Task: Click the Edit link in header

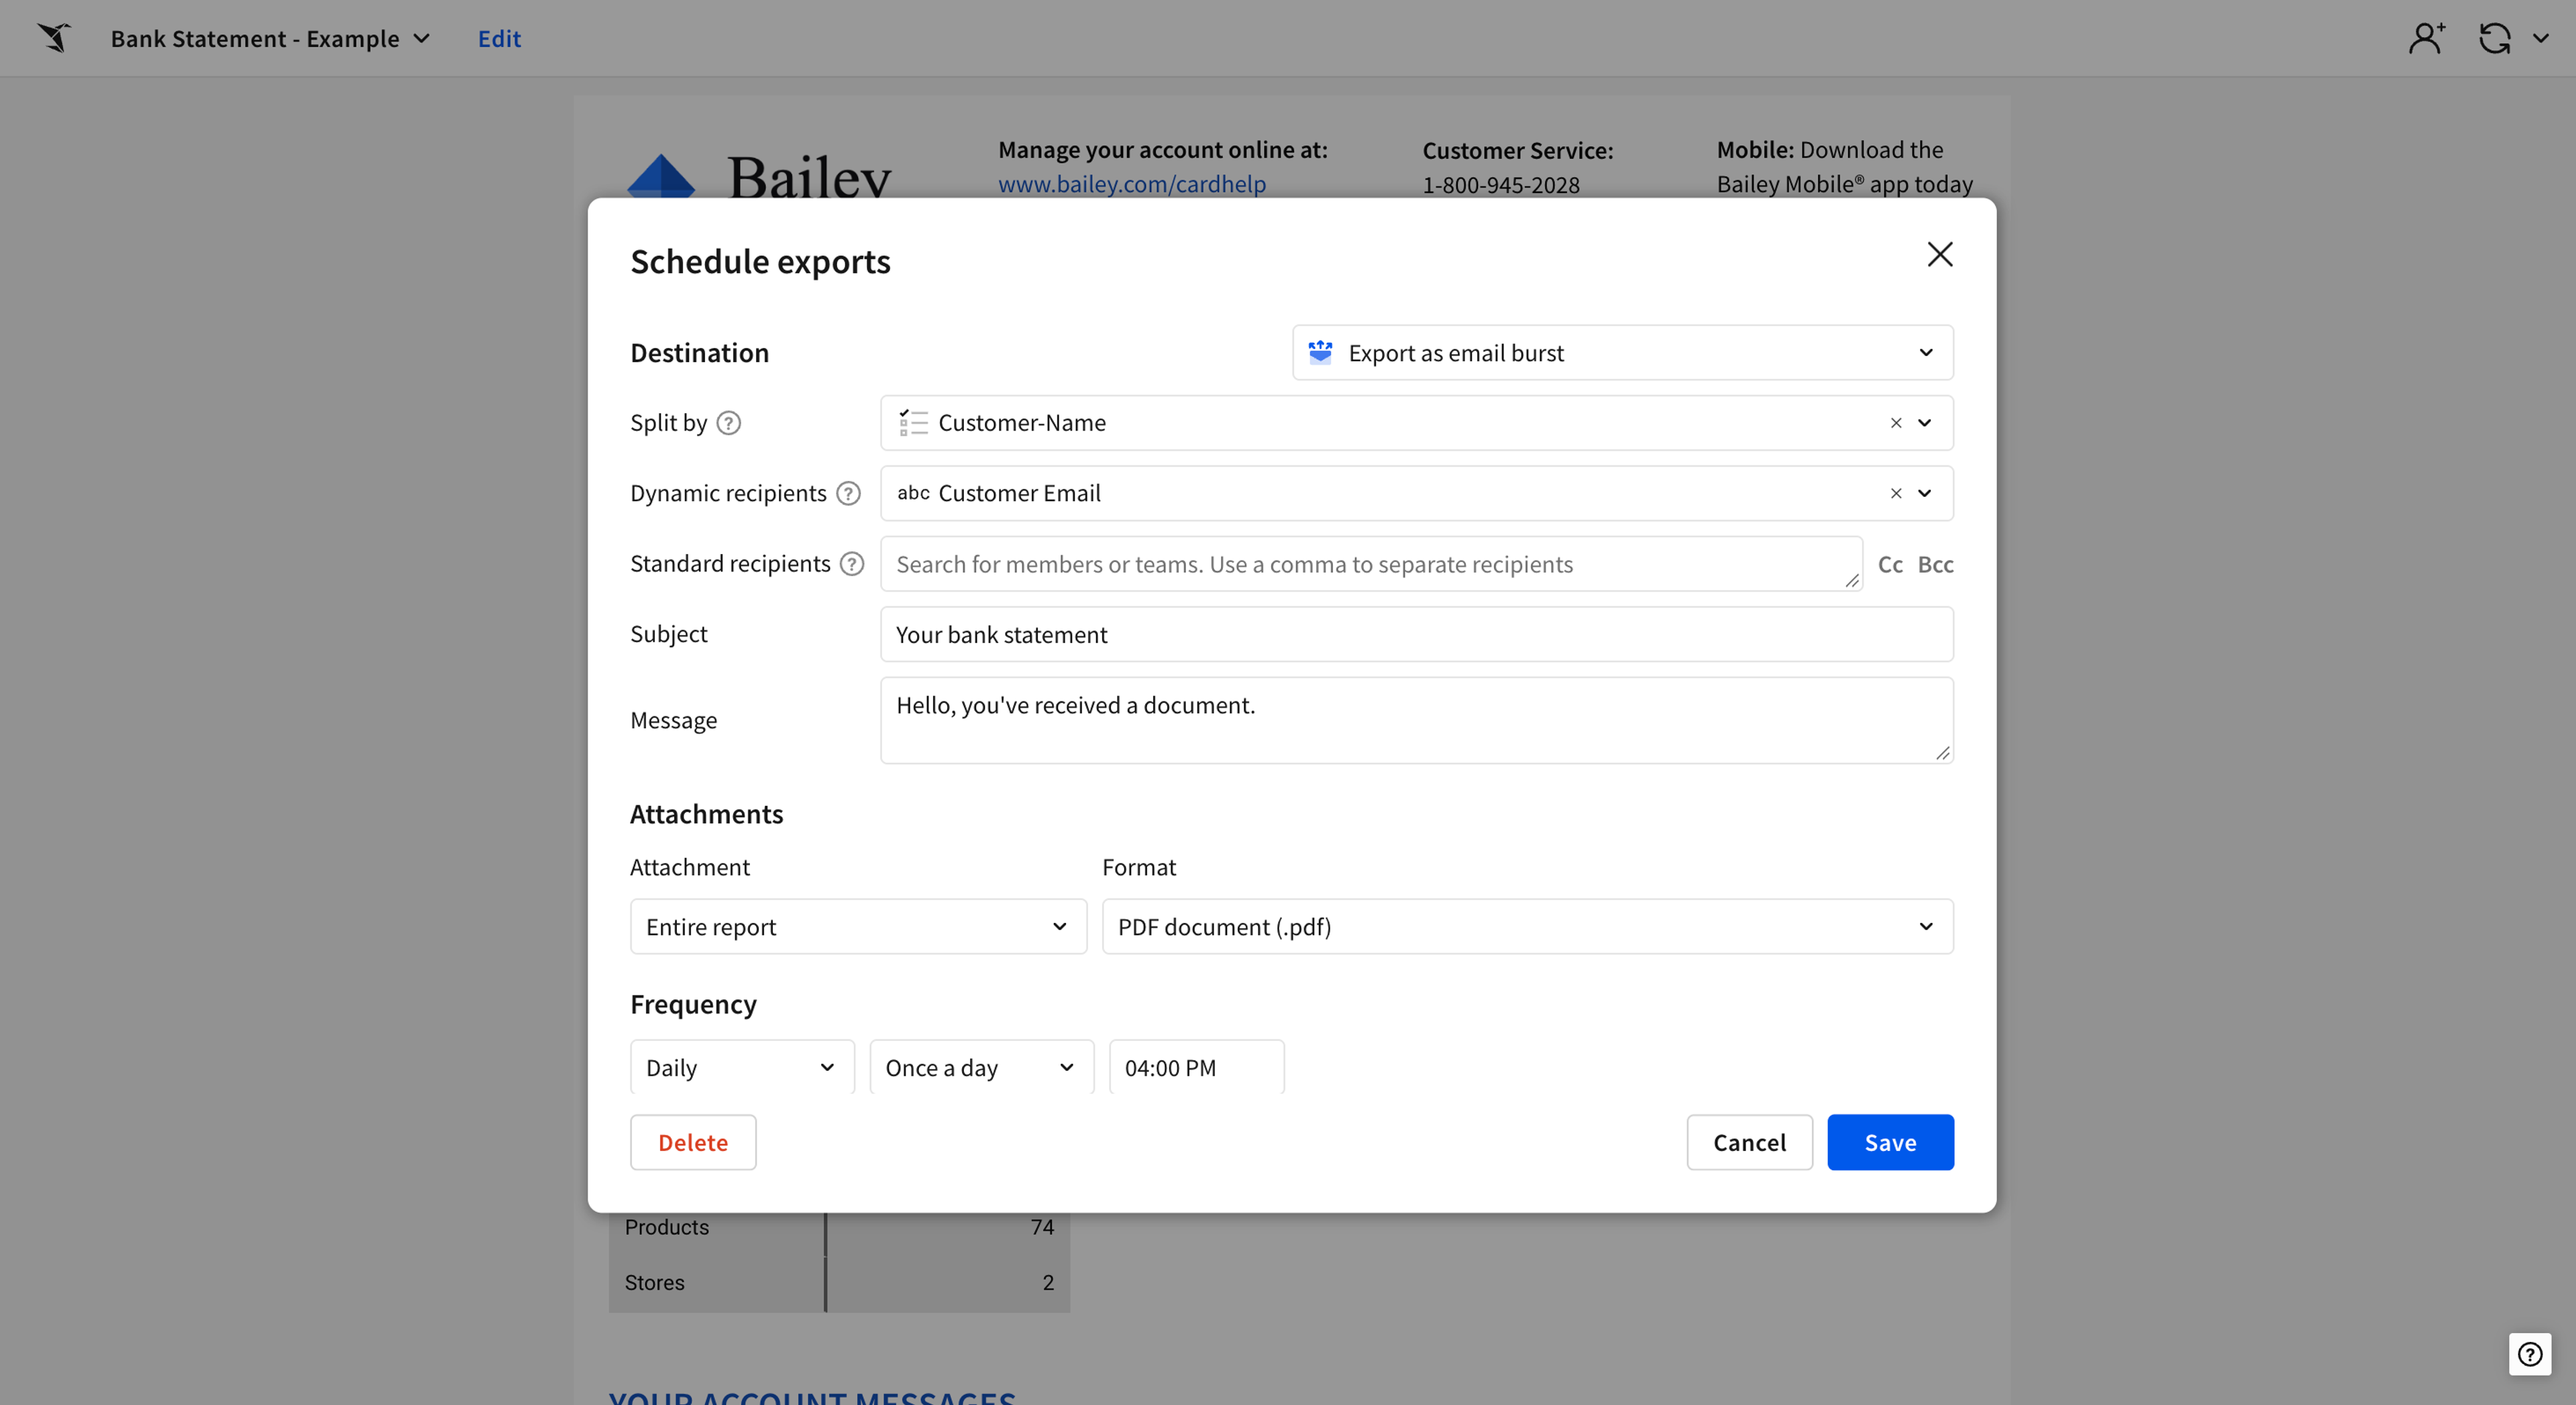Action: (499, 38)
